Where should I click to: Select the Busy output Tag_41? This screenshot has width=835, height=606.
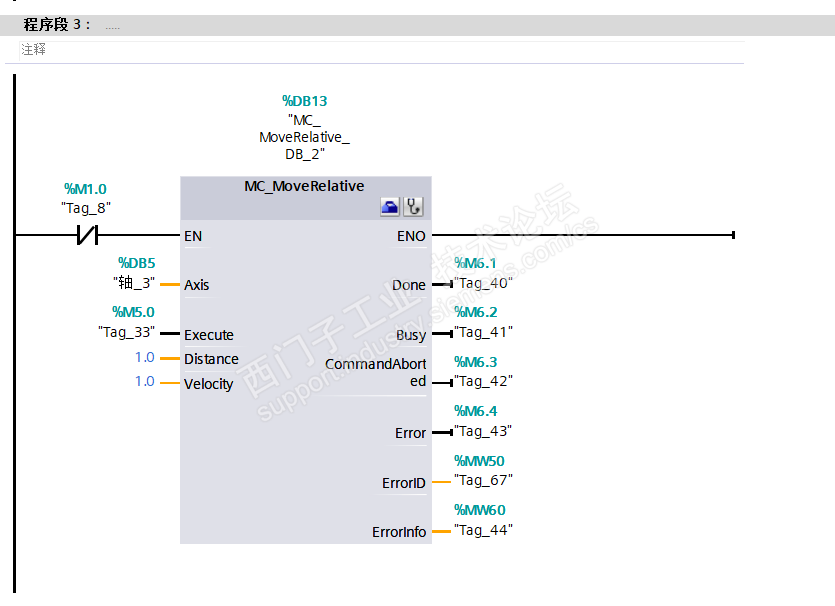click(x=483, y=332)
